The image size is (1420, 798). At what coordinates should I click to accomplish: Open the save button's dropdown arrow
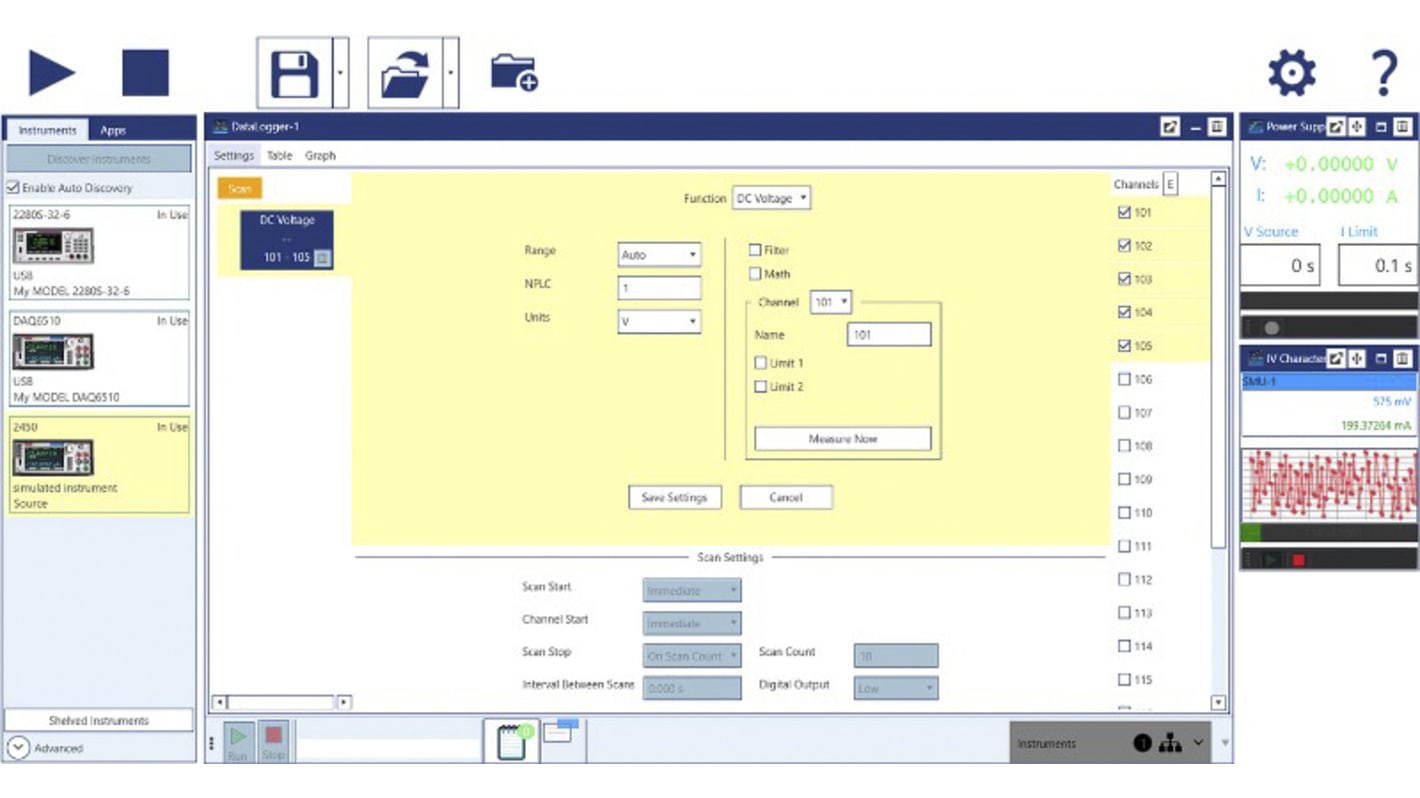341,73
